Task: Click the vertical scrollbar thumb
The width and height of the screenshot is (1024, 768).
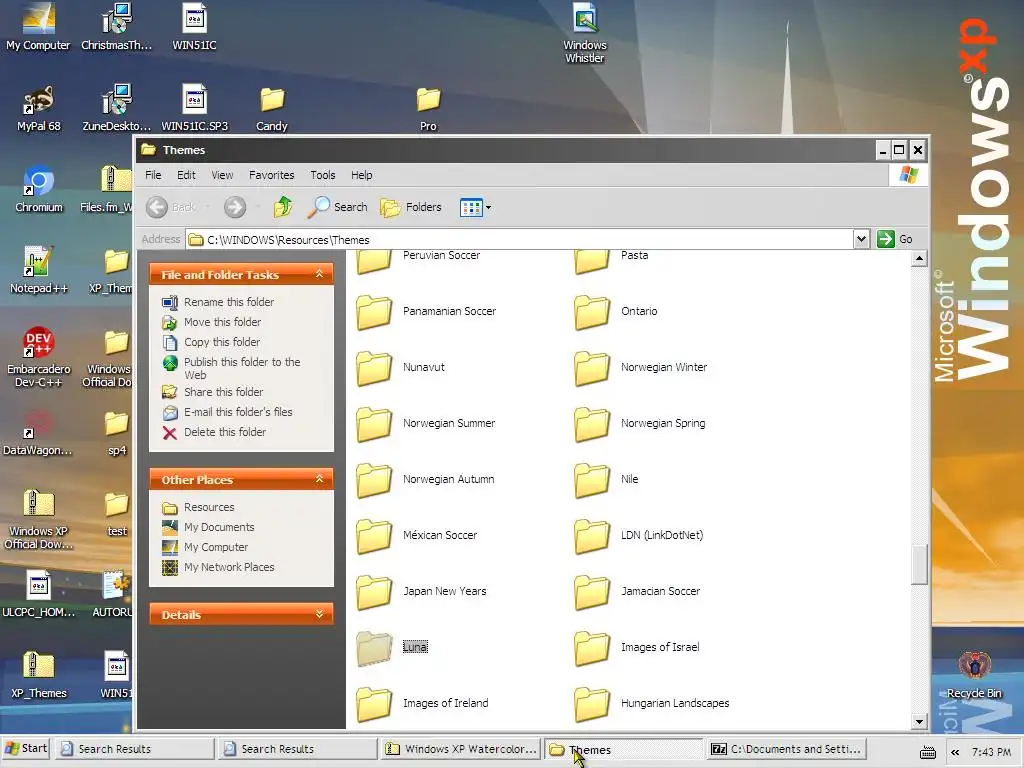Action: (x=920, y=564)
